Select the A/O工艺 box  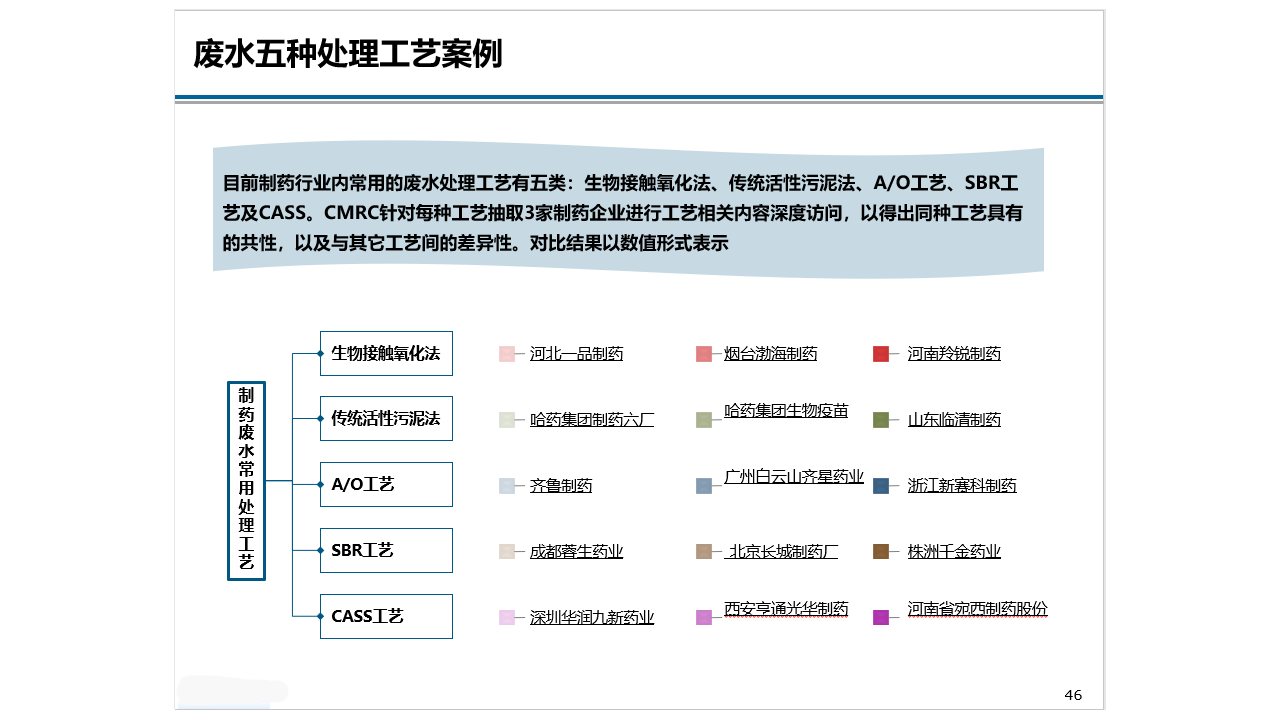(x=386, y=485)
